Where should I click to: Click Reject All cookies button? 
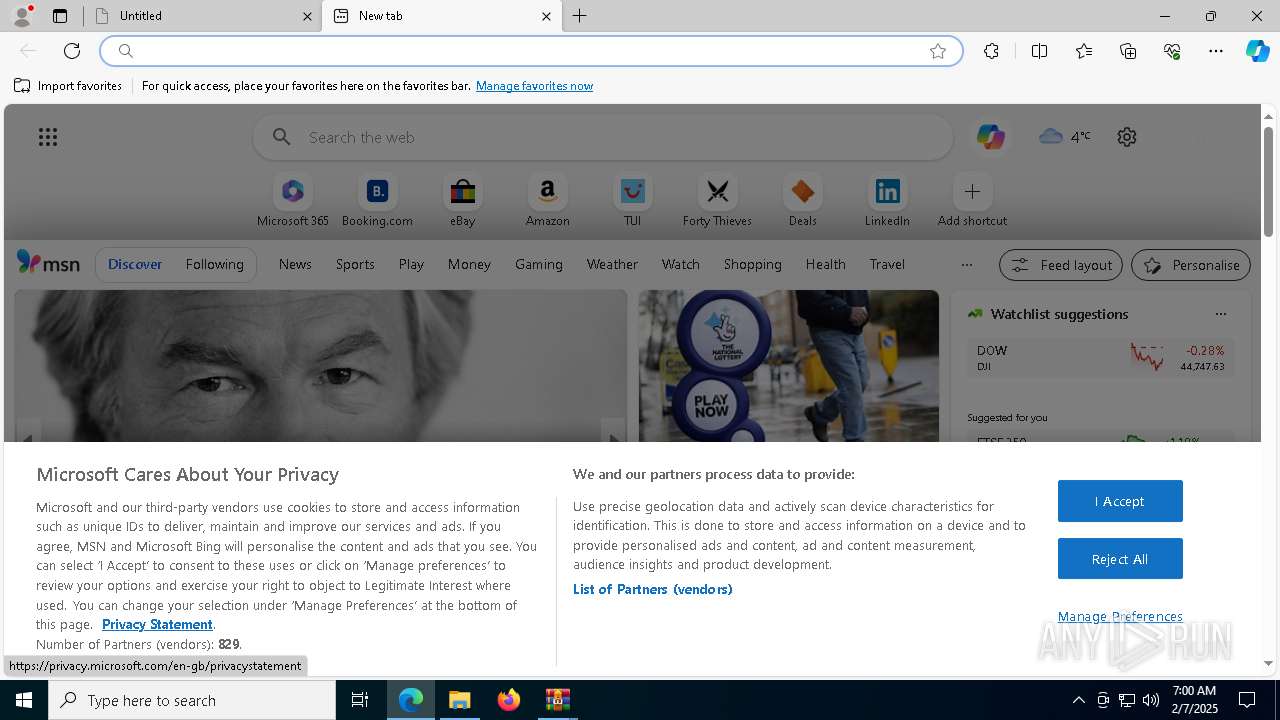1120,559
